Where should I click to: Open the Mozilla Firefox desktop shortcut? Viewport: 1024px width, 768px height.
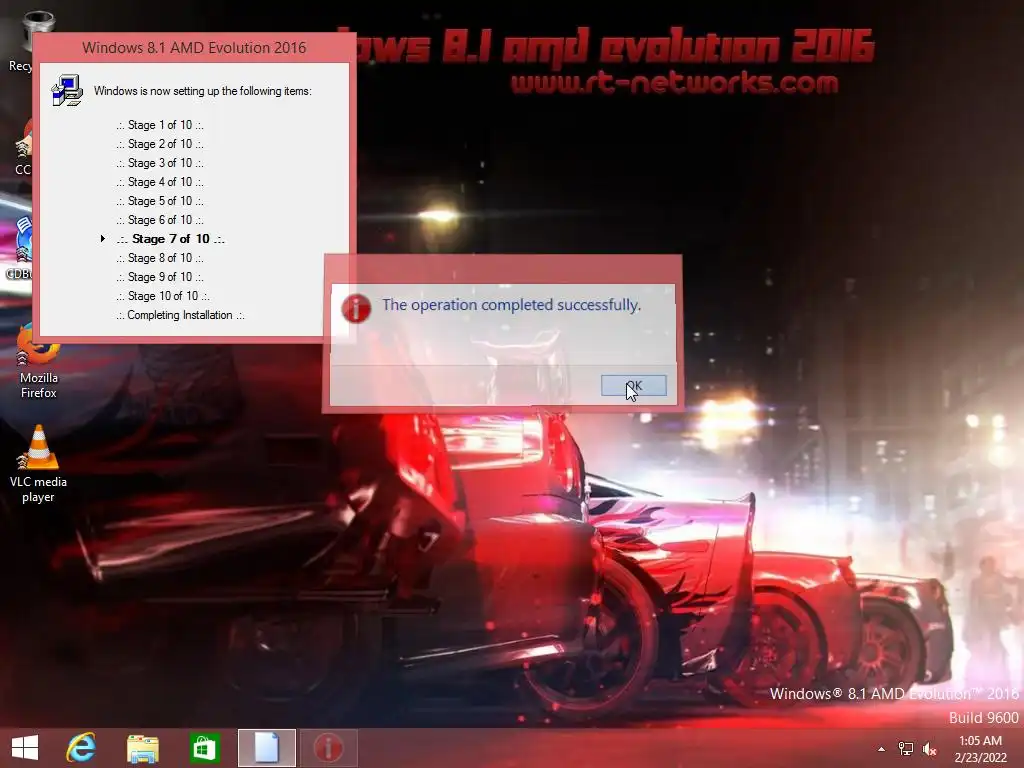(38, 360)
